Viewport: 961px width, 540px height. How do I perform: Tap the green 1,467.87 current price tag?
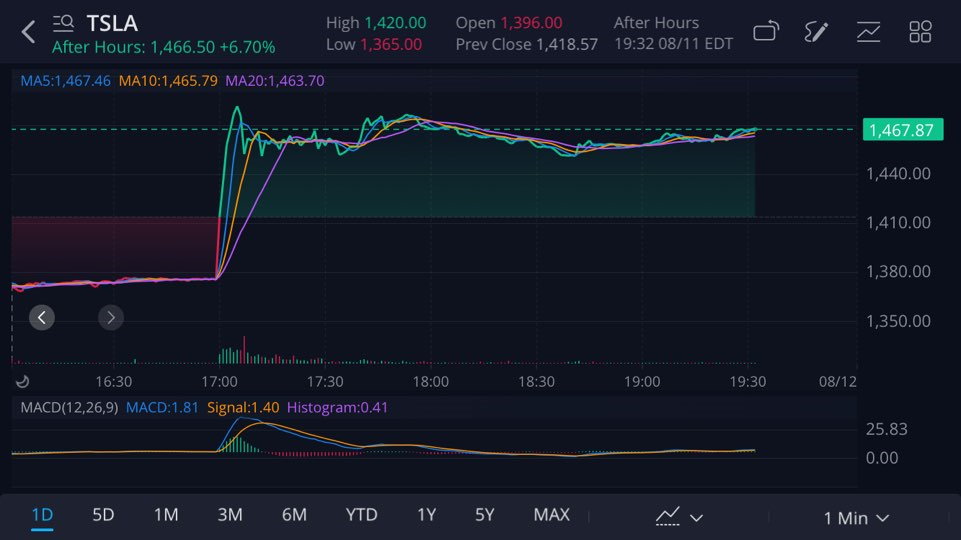903,130
